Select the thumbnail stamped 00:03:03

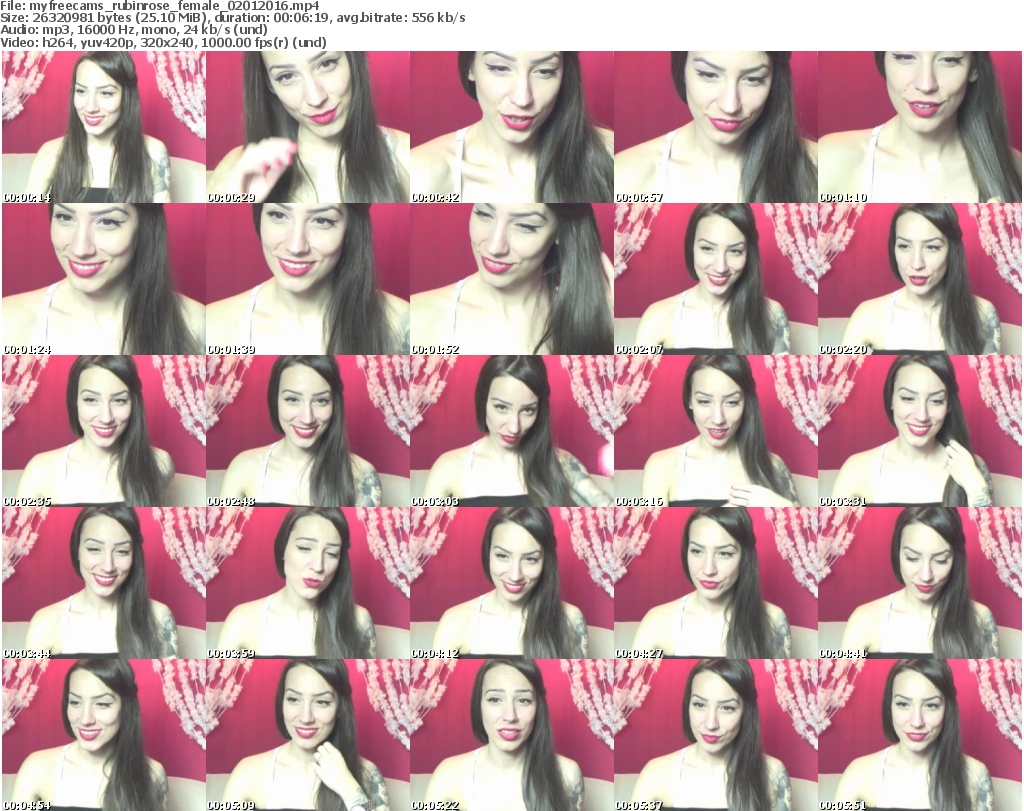click(x=512, y=431)
